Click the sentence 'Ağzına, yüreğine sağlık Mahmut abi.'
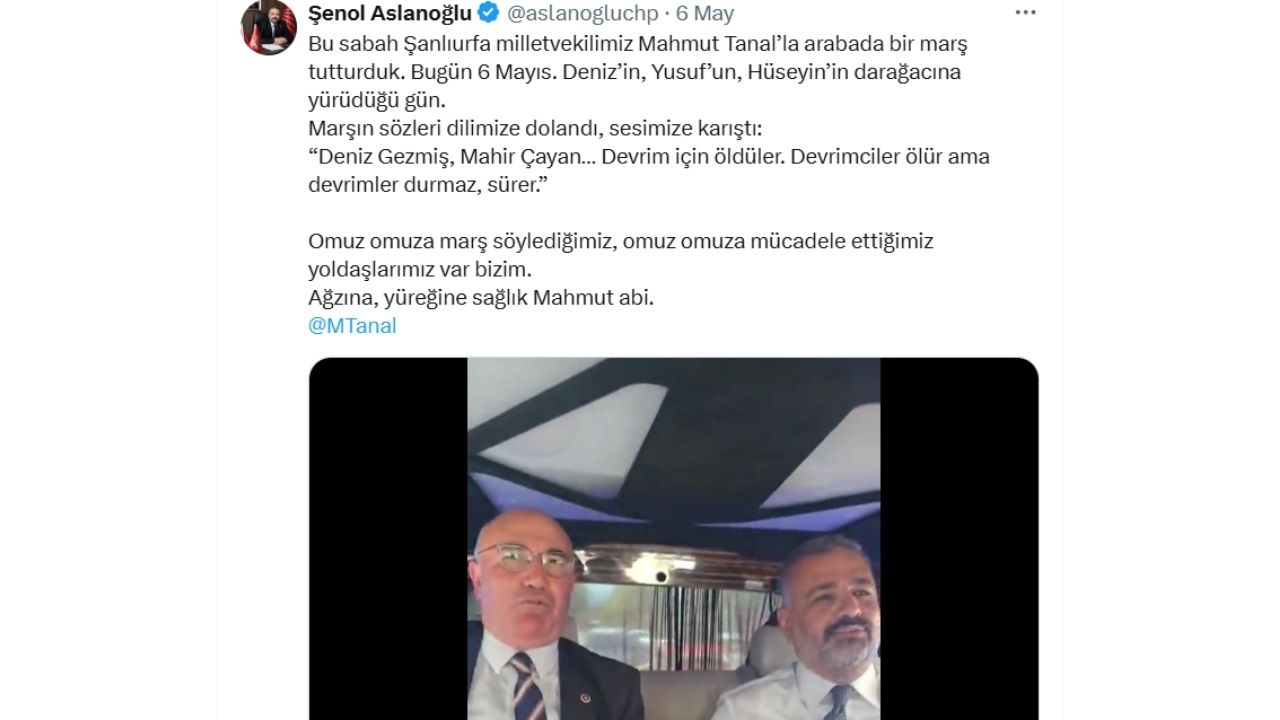 coord(481,298)
